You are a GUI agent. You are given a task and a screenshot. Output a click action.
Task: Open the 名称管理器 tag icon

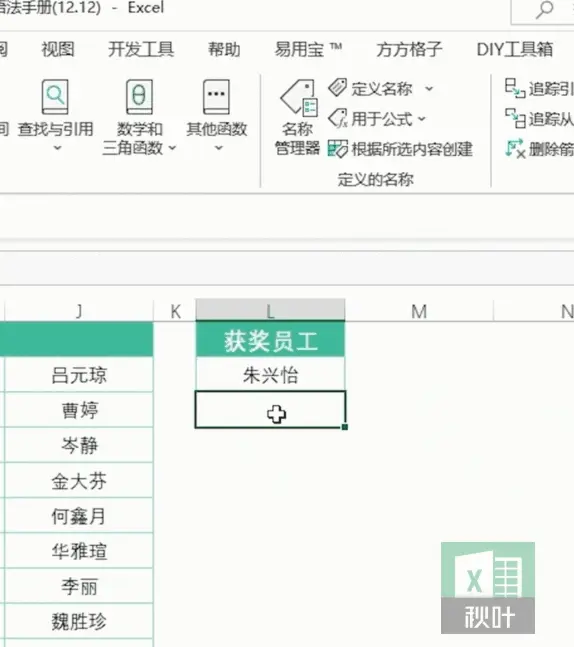coord(299,97)
